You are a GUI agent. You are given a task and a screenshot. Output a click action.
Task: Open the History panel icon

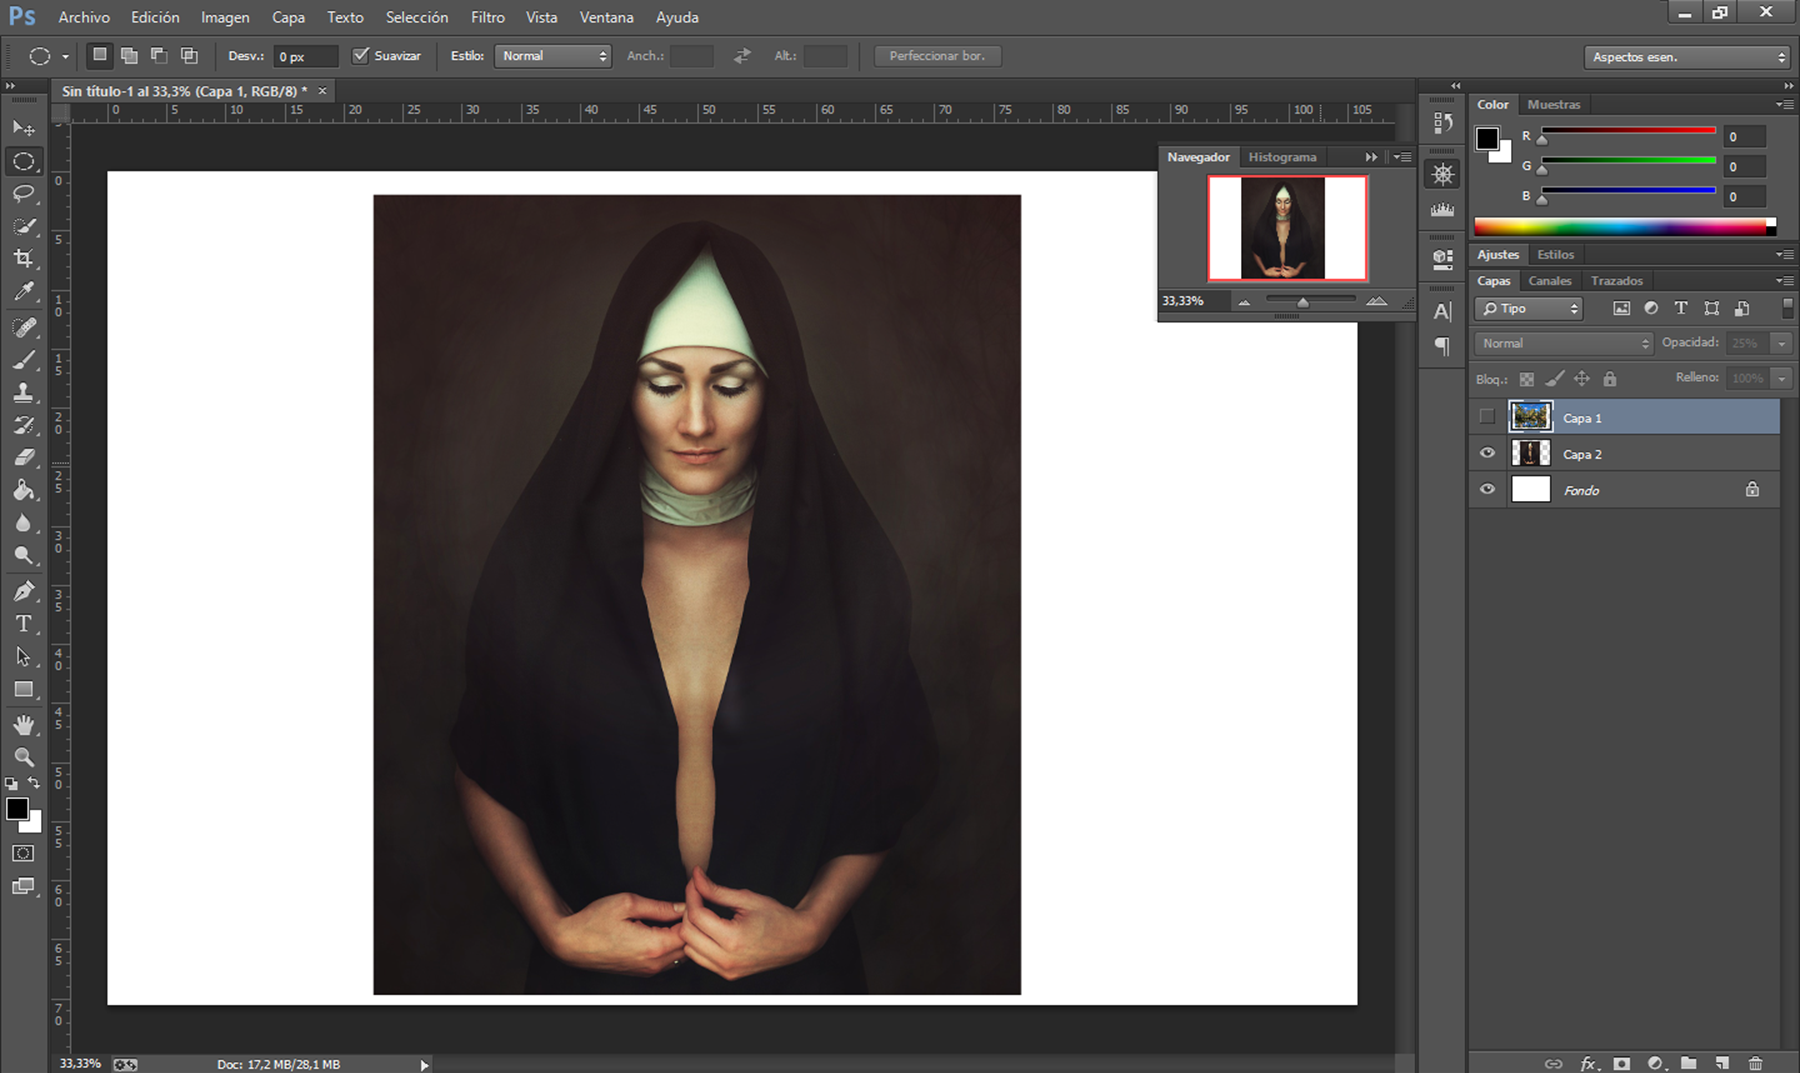[x=1443, y=122]
